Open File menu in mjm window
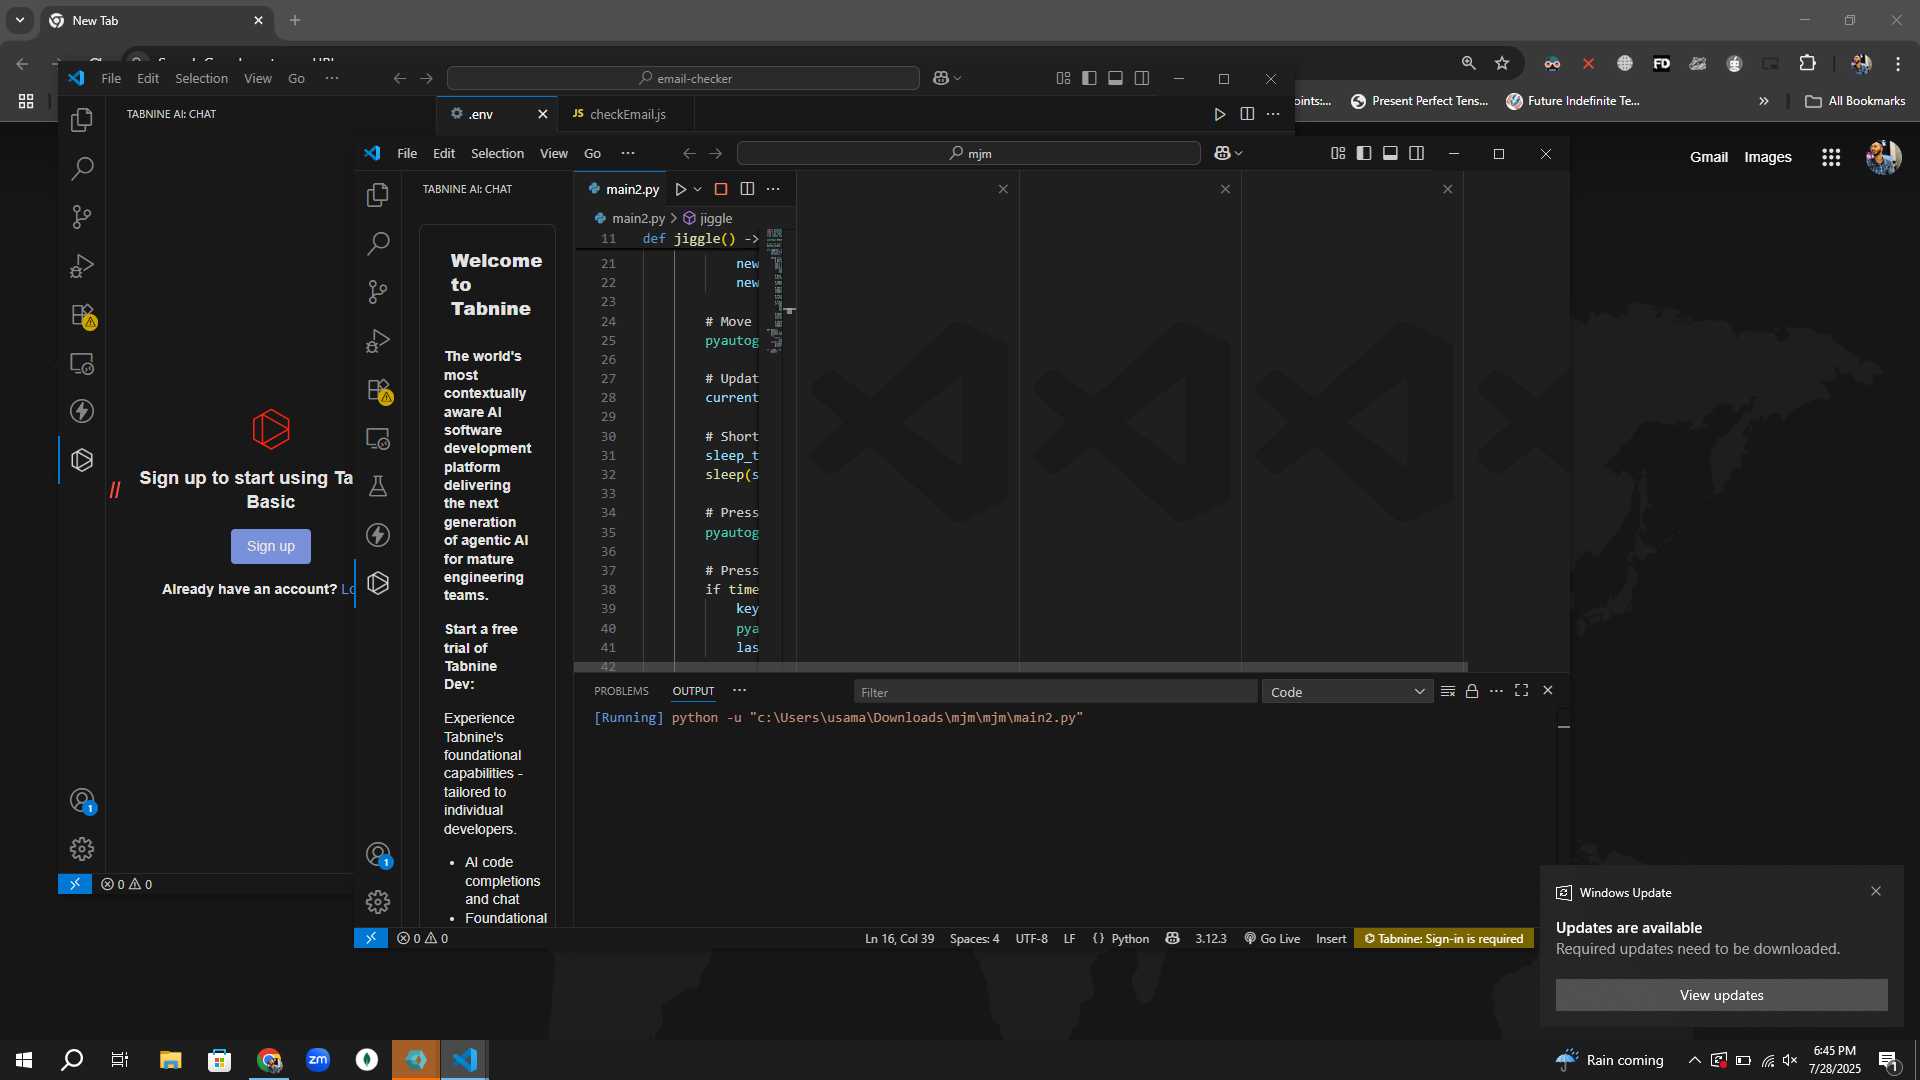 tap(407, 153)
